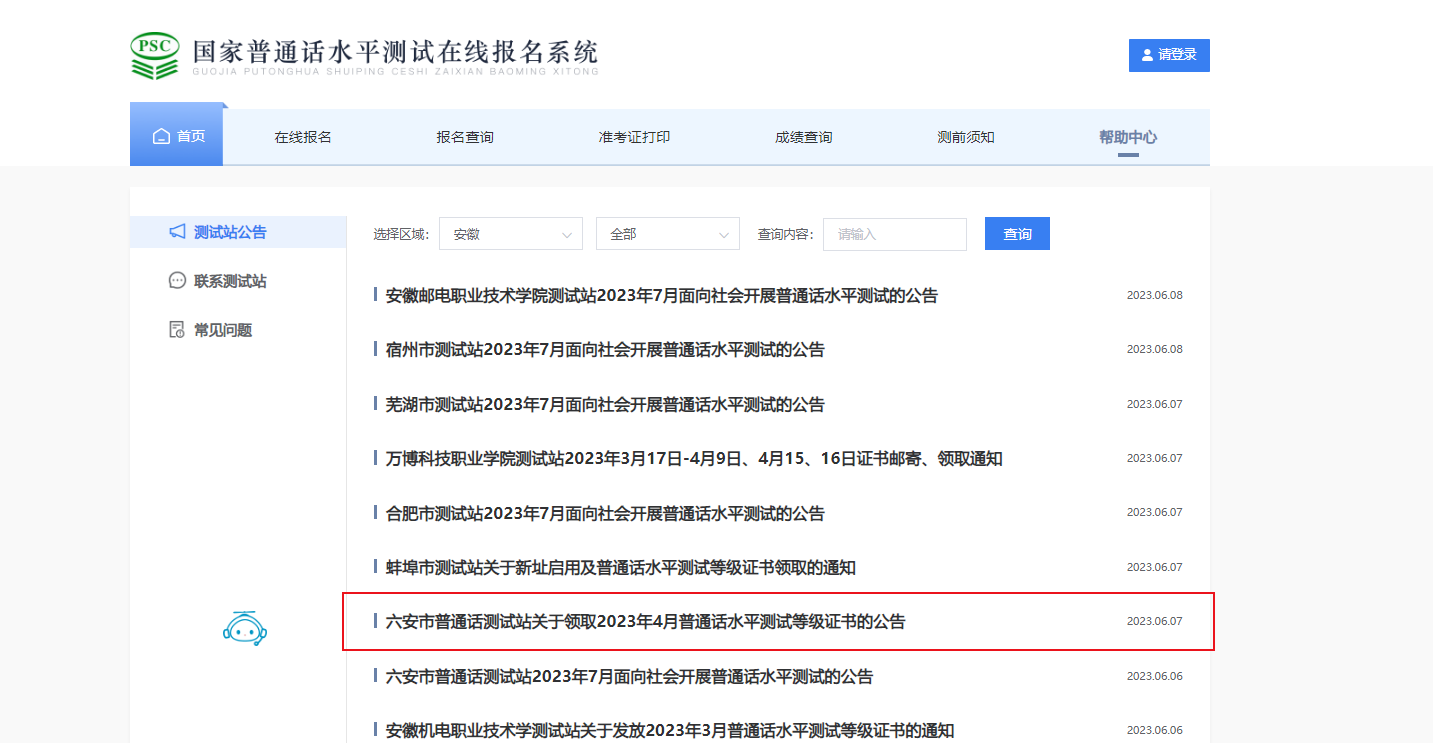Expand the 全部 station dropdown
This screenshot has height=743, width=1433.
(667, 234)
